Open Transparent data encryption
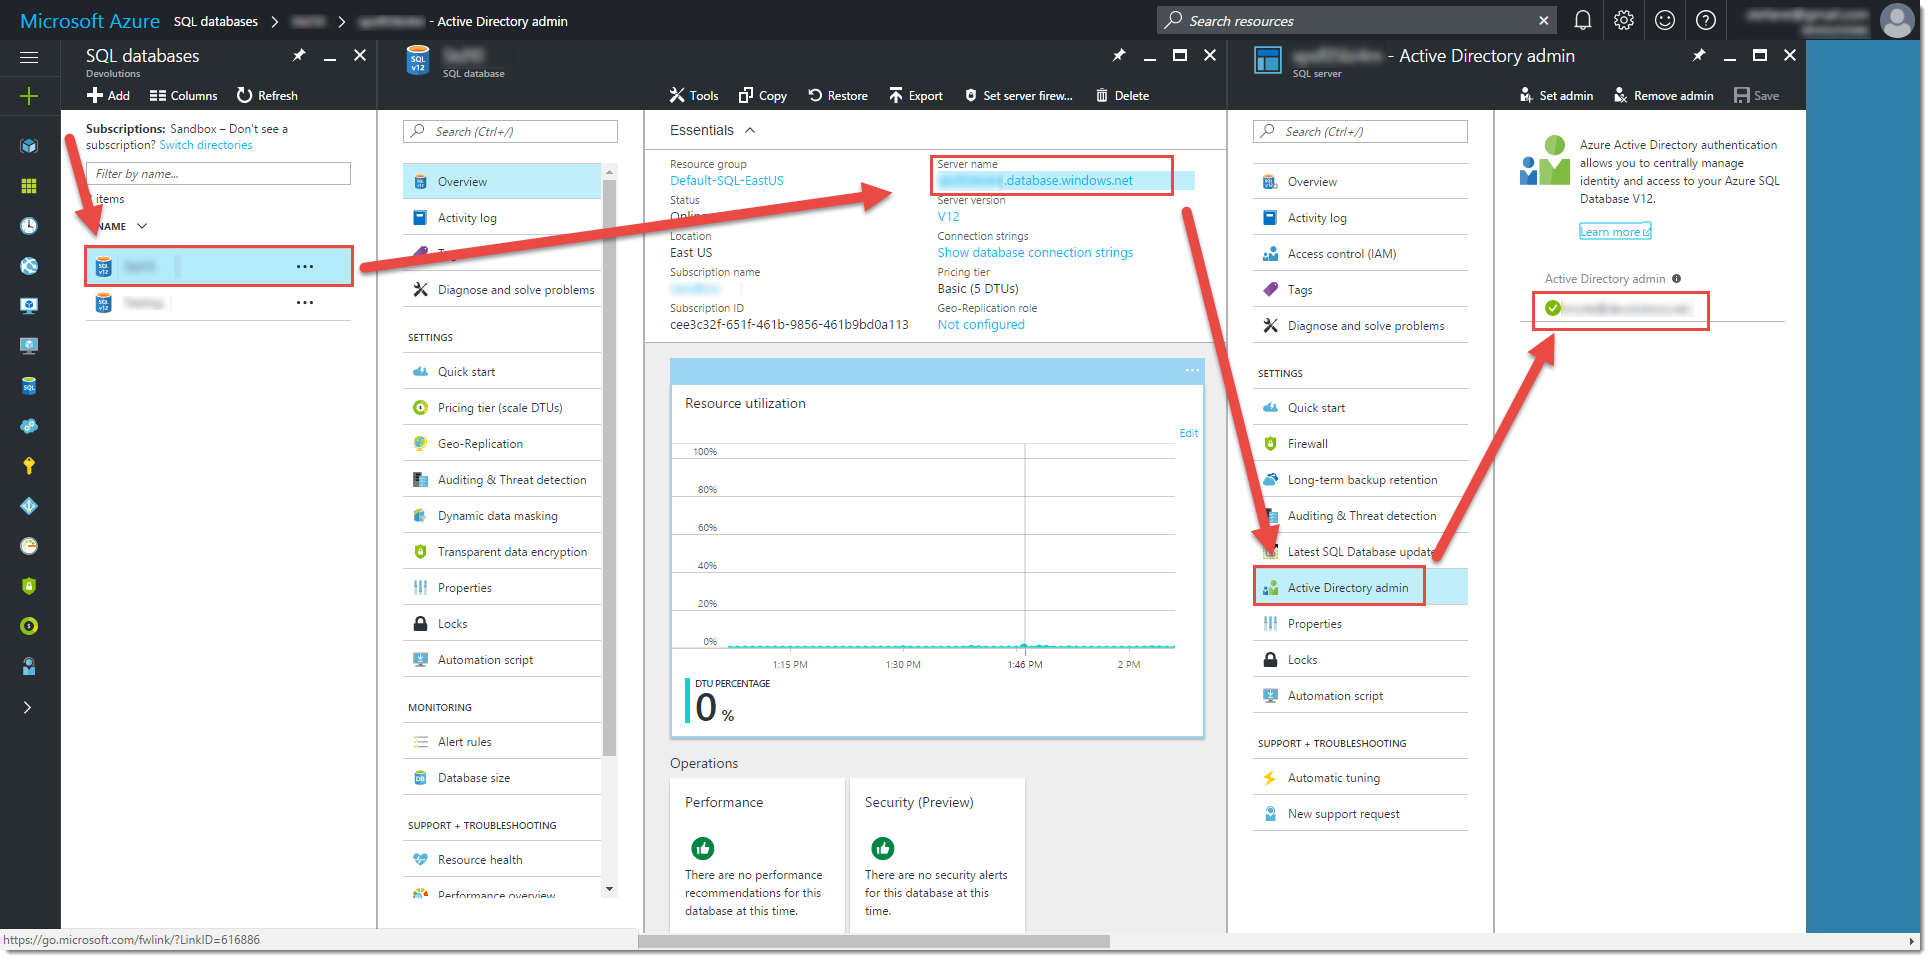The image size is (1930, 960). coord(502,552)
